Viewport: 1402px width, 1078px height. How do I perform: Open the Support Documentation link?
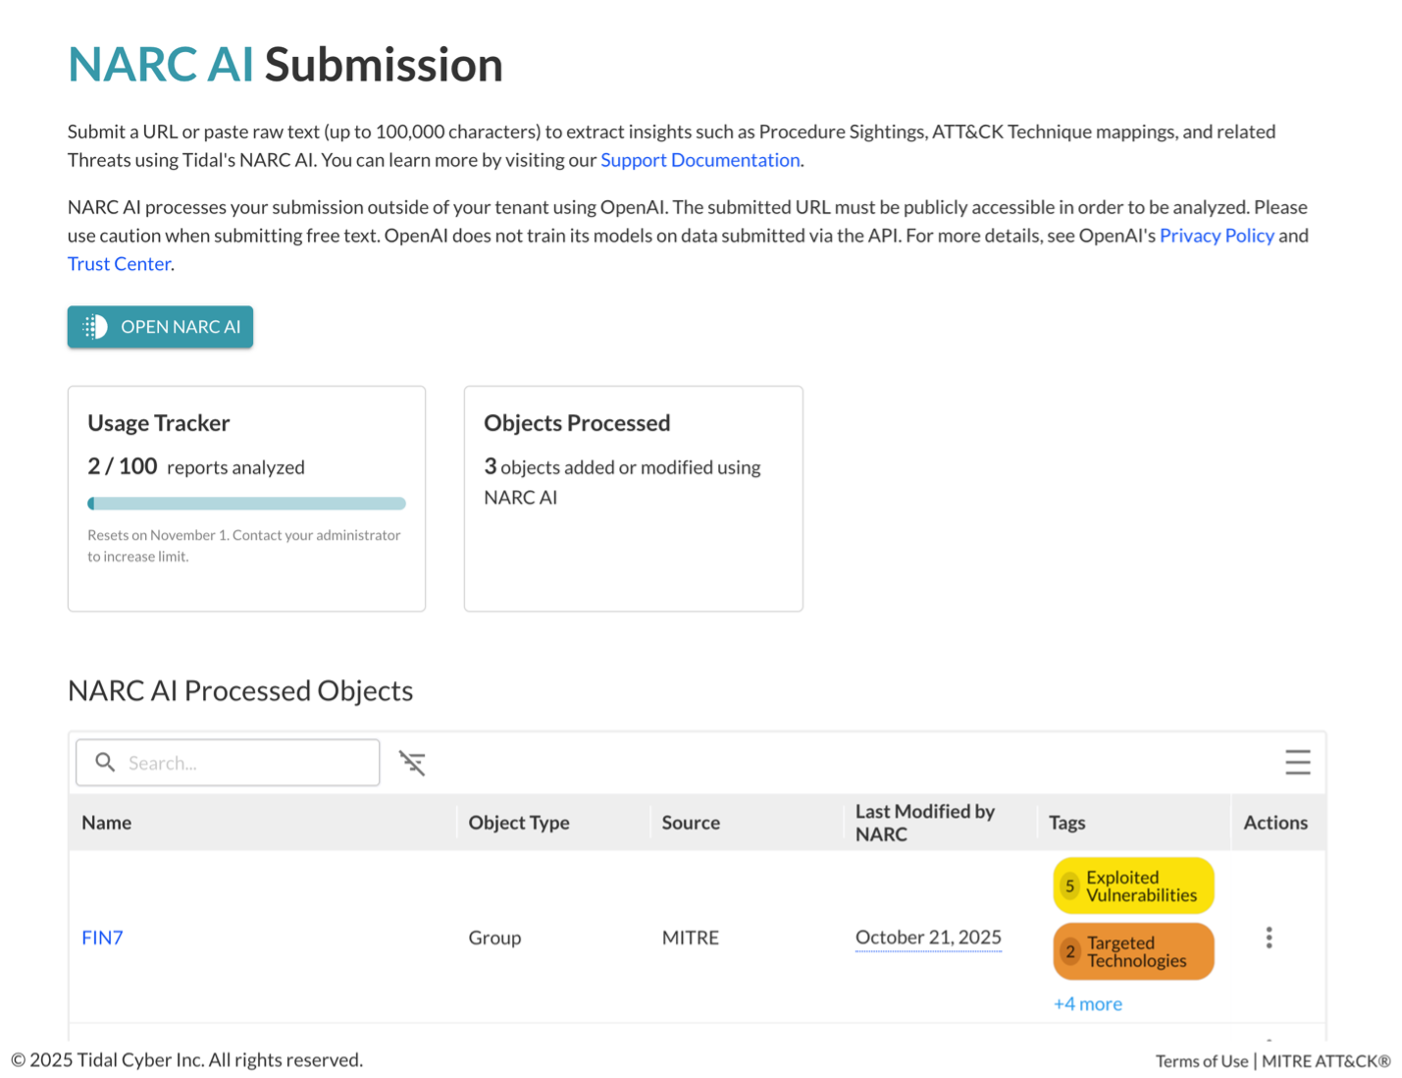pos(700,160)
